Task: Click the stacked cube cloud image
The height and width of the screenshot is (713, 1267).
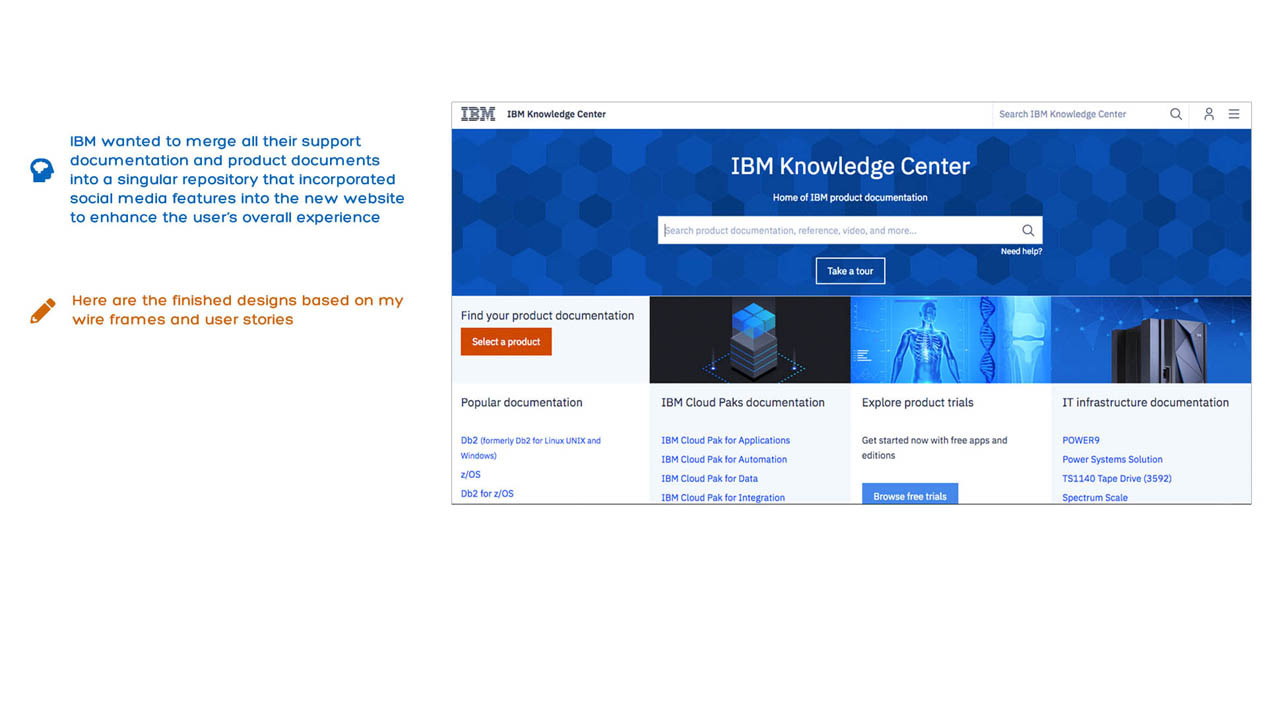Action: click(x=749, y=339)
